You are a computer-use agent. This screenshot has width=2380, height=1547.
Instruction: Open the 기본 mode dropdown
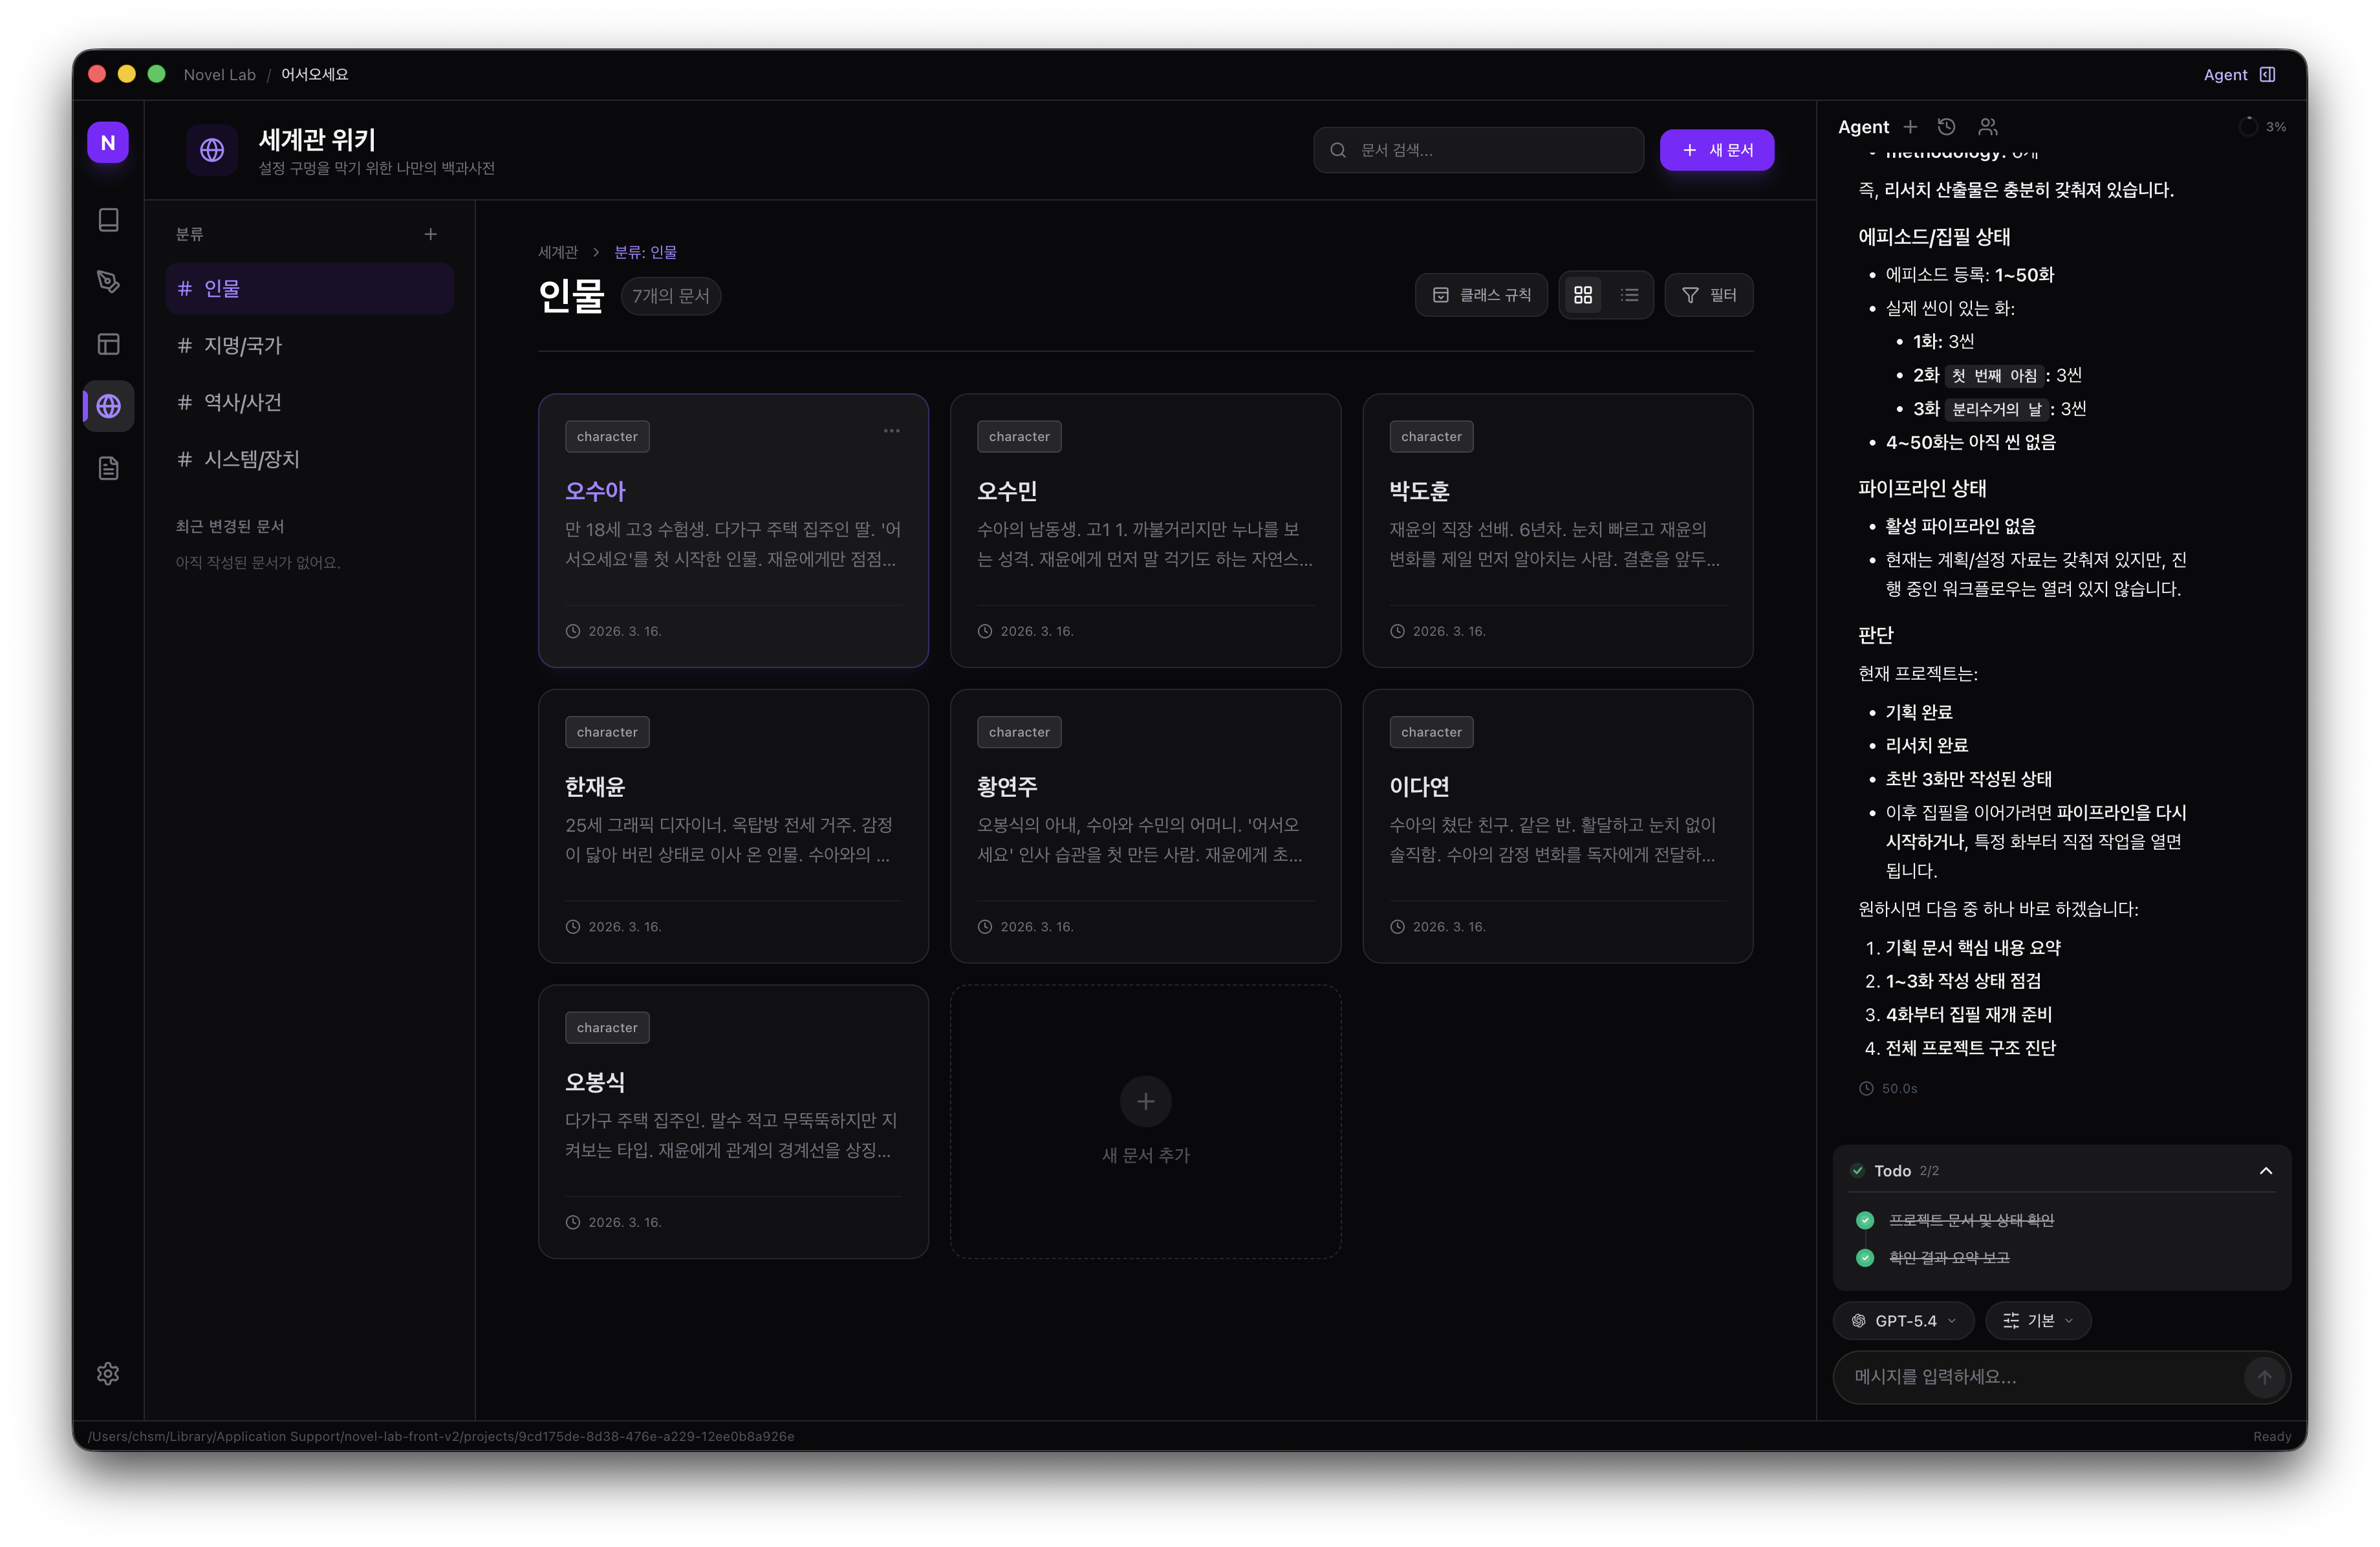pyautogui.click(x=2038, y=1320)
